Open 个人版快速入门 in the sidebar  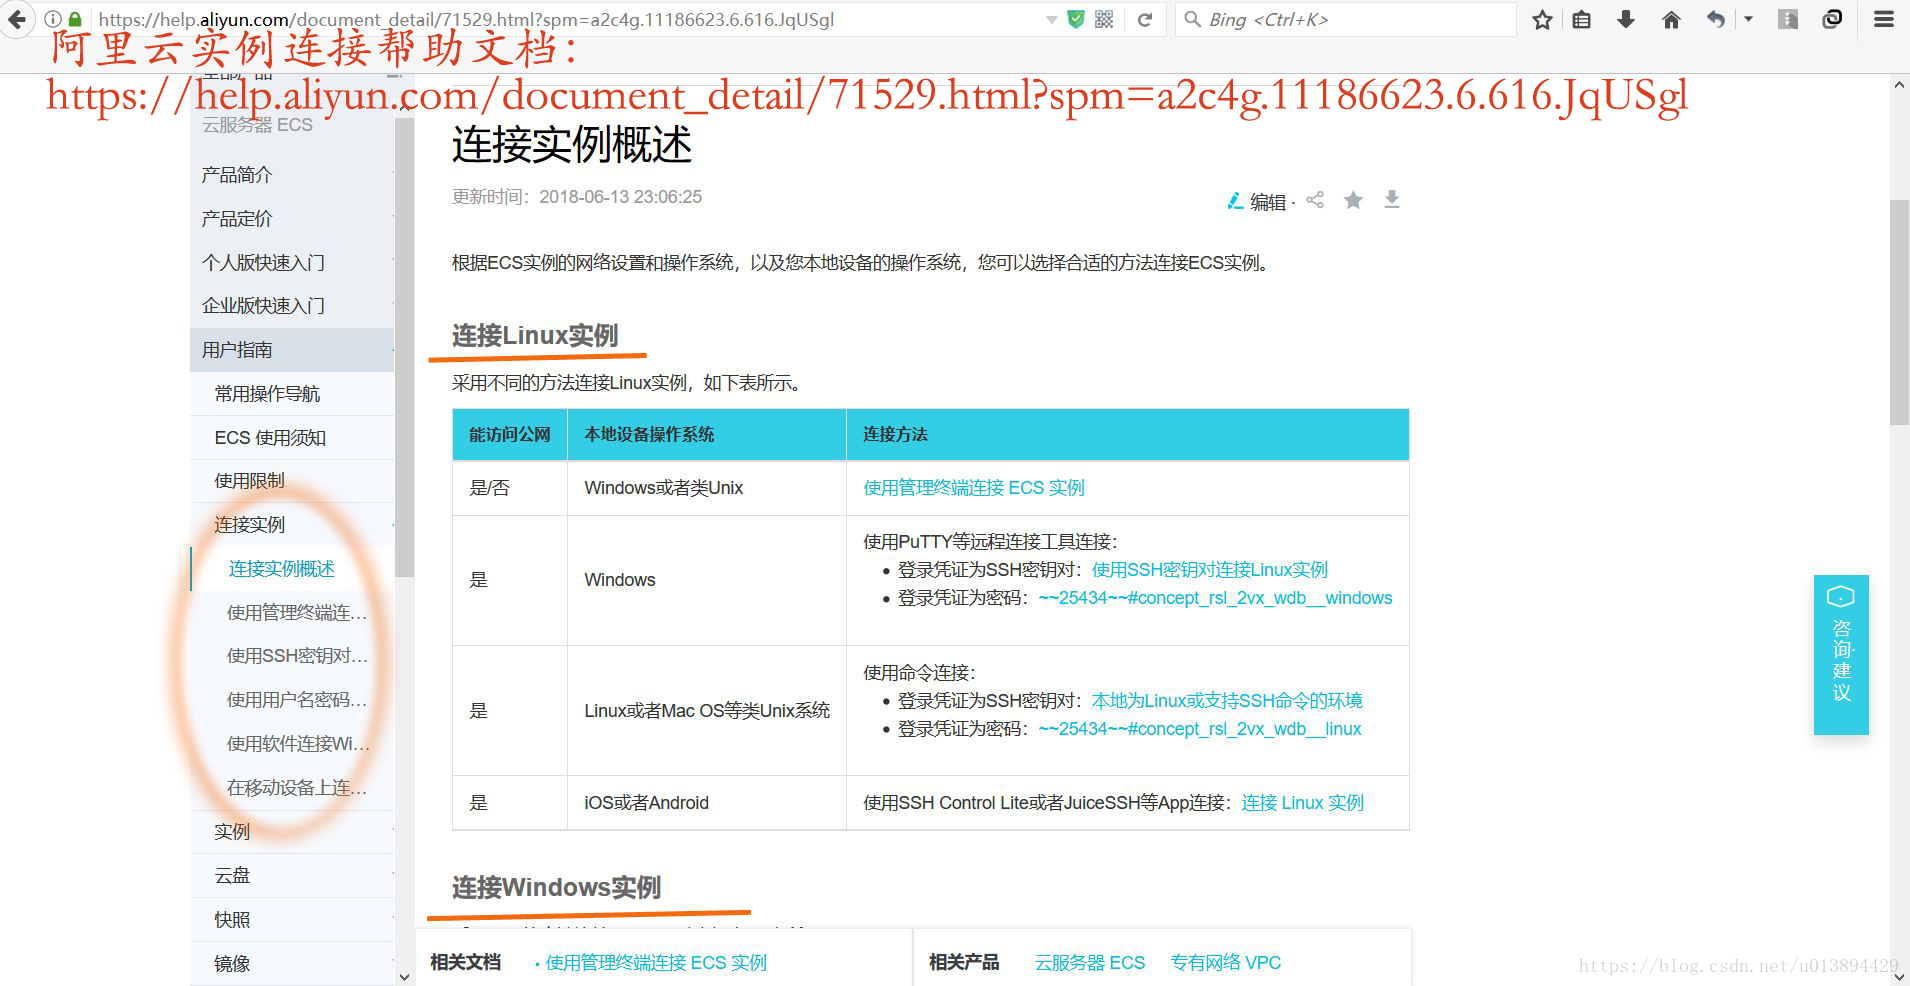pos(263,263)
